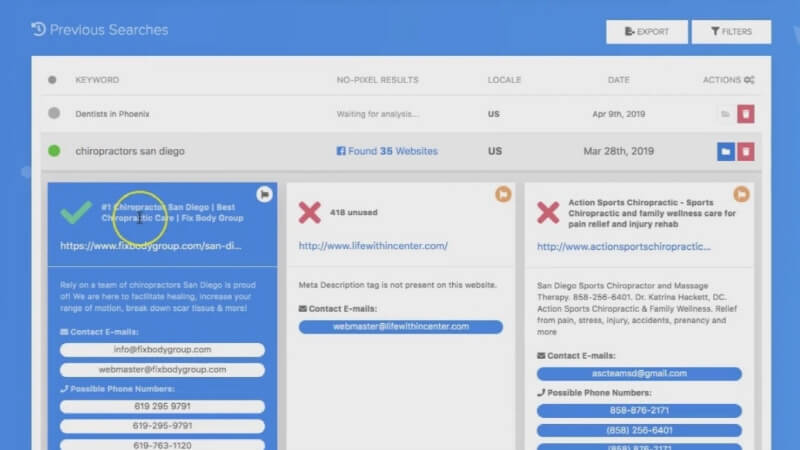
Task: Click the Locale column header
Action: point(504,80)
